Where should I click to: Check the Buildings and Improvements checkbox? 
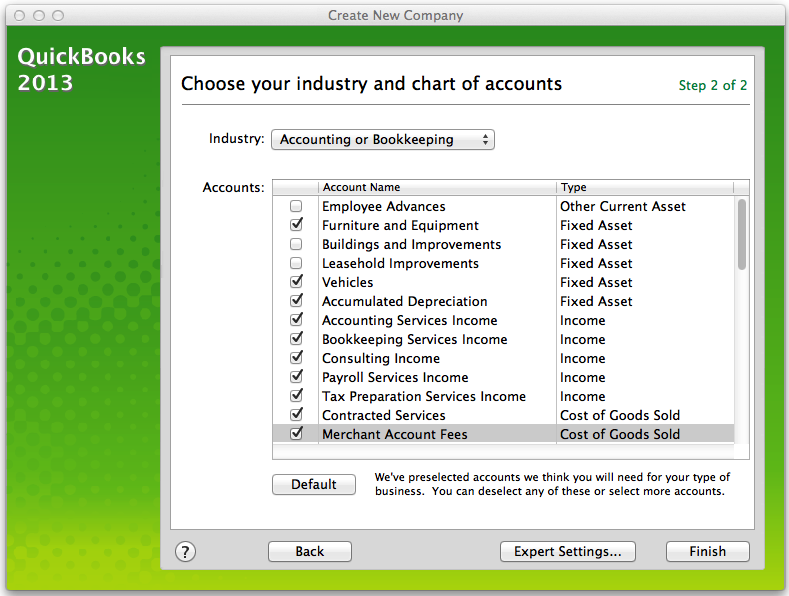[x=296, y=244]
